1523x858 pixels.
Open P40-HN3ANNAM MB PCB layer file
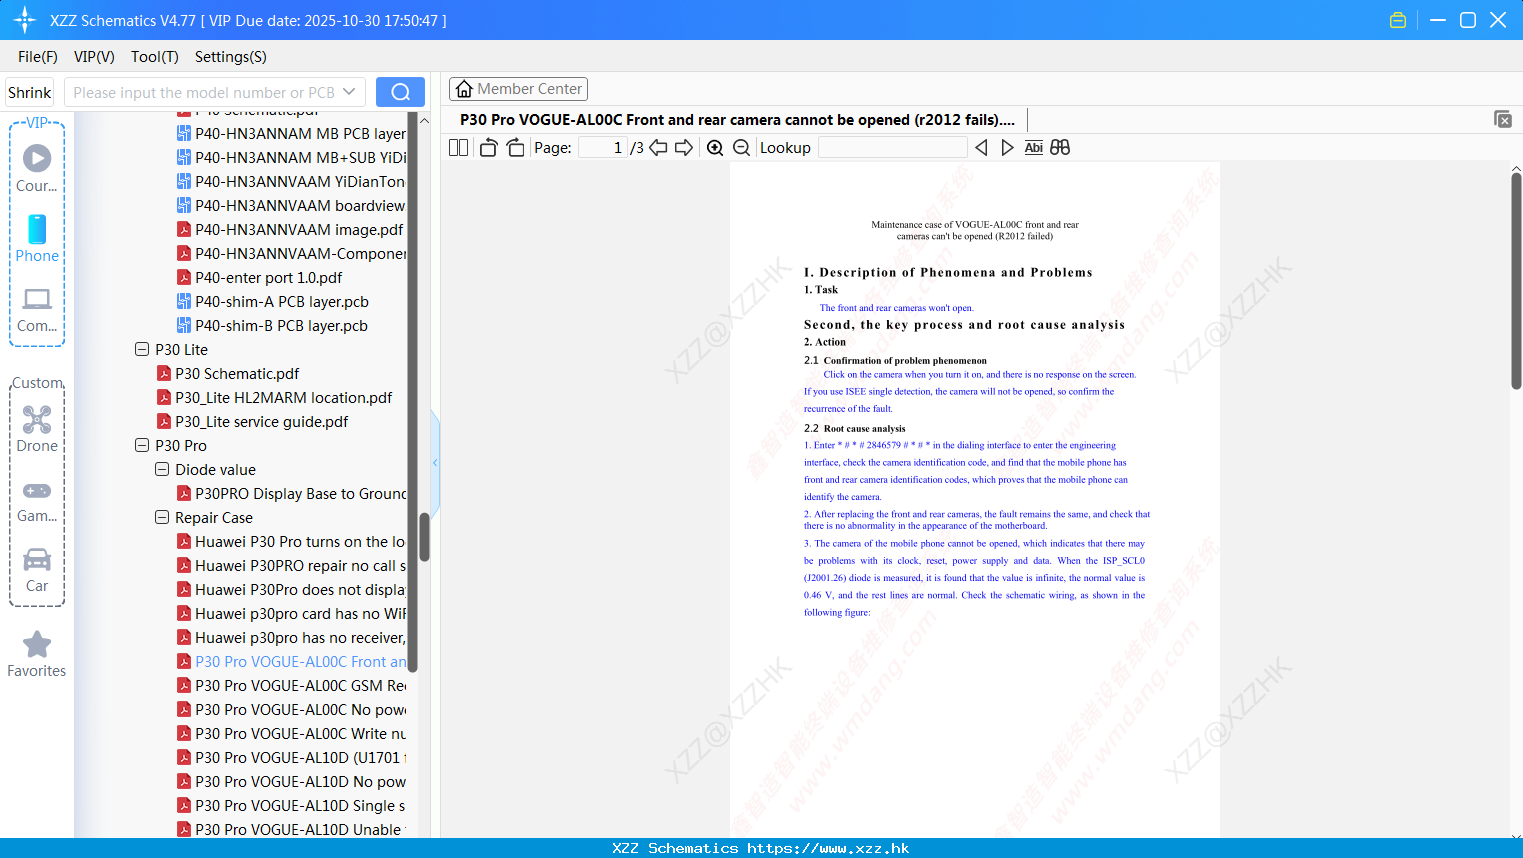pos(291,133)
